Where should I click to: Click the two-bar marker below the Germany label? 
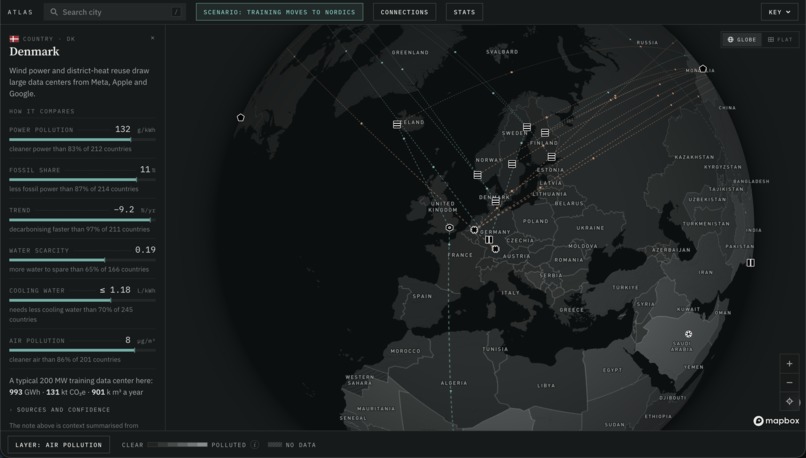pos(489,240)
